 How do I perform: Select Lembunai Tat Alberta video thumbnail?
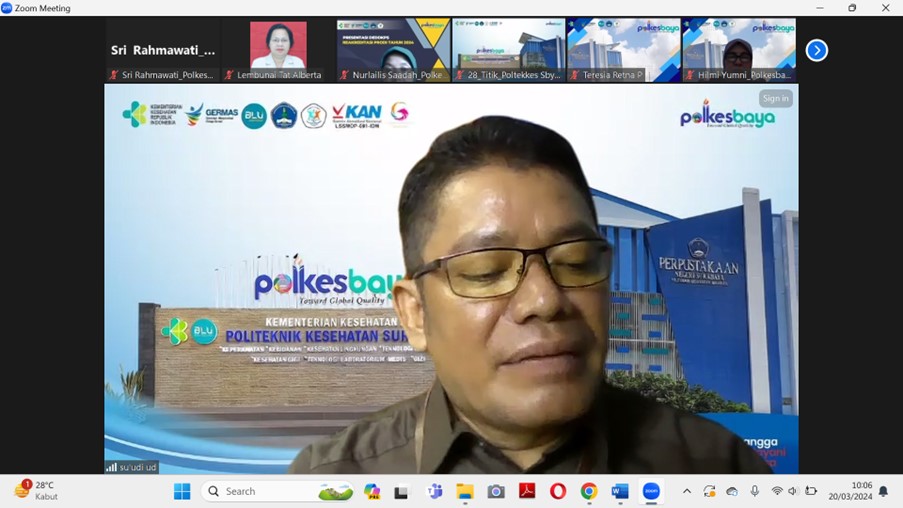[278, 50]
